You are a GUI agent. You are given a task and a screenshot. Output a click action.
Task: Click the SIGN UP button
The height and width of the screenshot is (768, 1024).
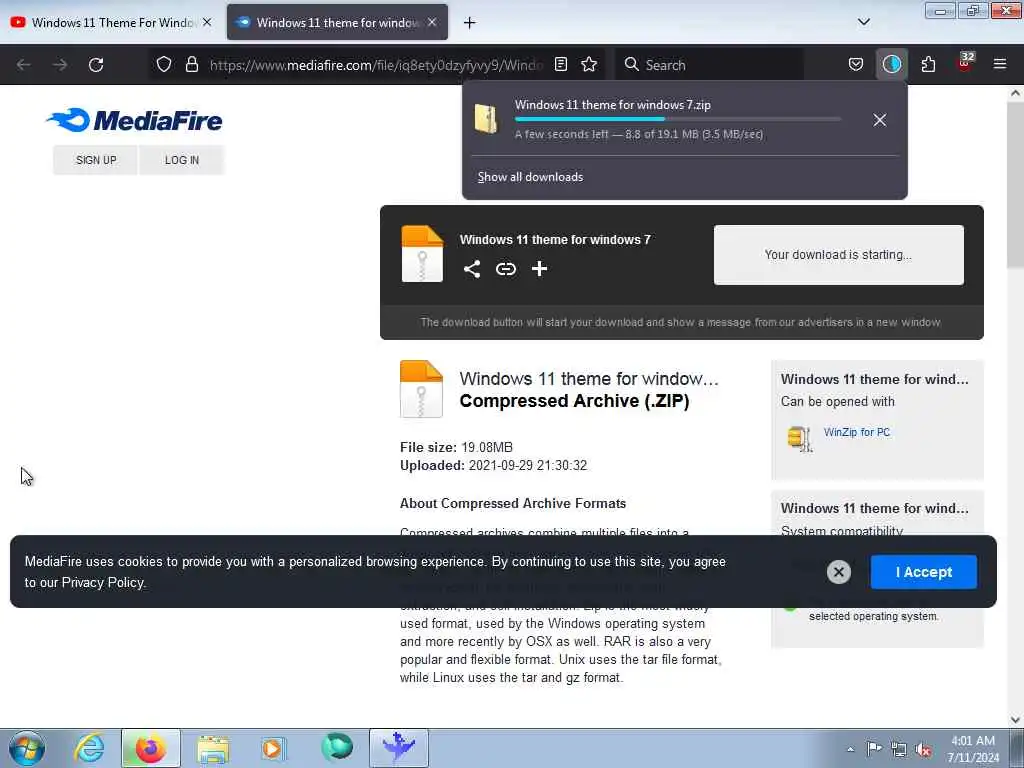96,160
